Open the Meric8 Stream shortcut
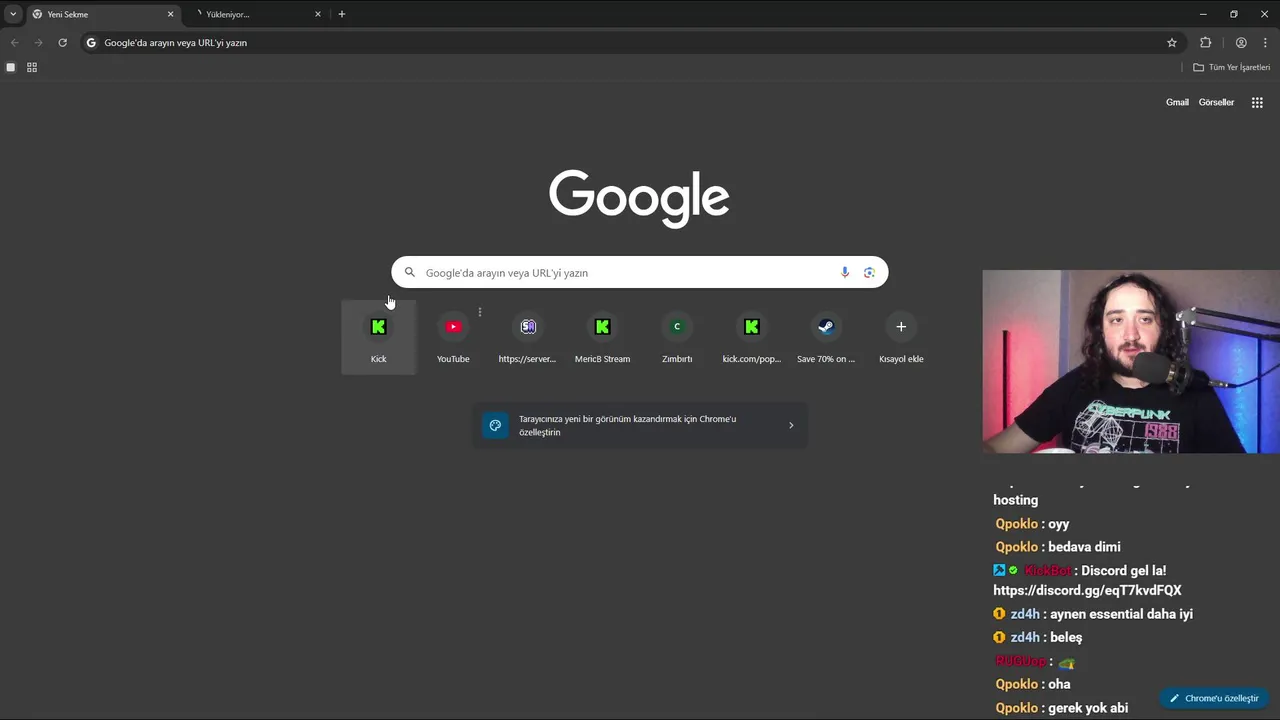Image resolution: width=1280 pixels, height=720 pixels. coord(602,337)
